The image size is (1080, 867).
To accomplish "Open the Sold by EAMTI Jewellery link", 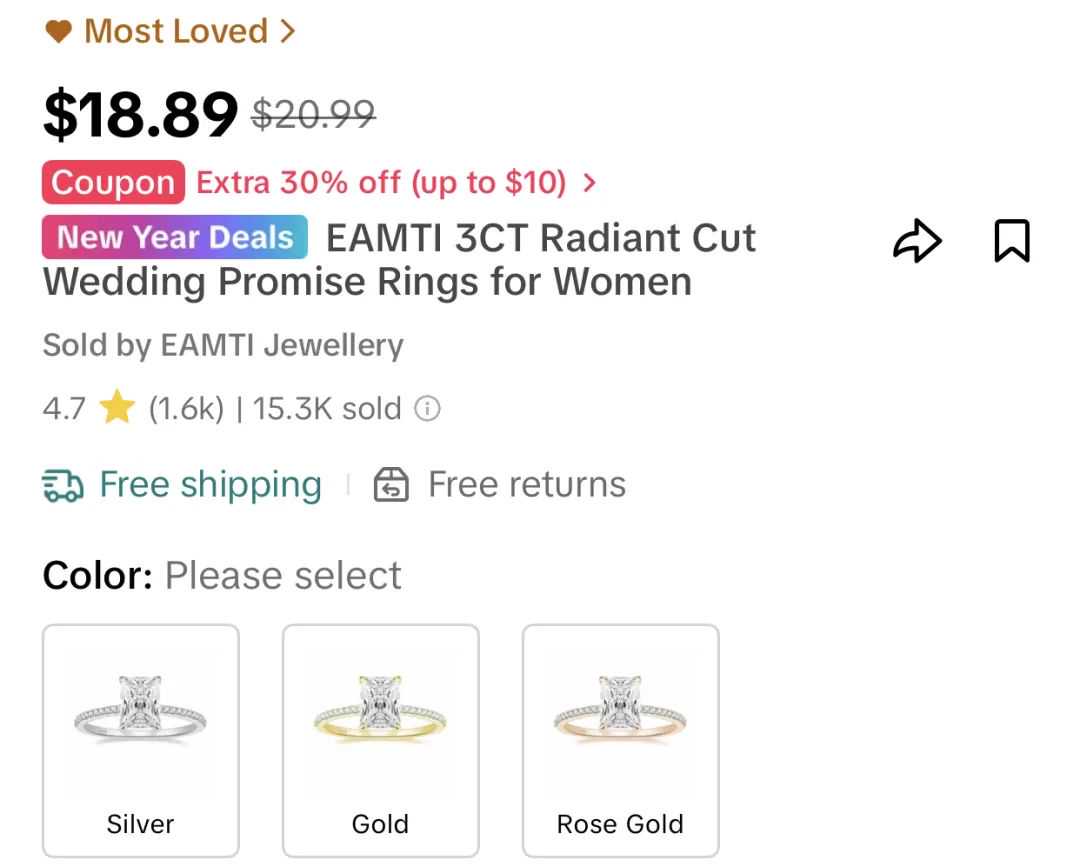I will click(x=222, y=345).
